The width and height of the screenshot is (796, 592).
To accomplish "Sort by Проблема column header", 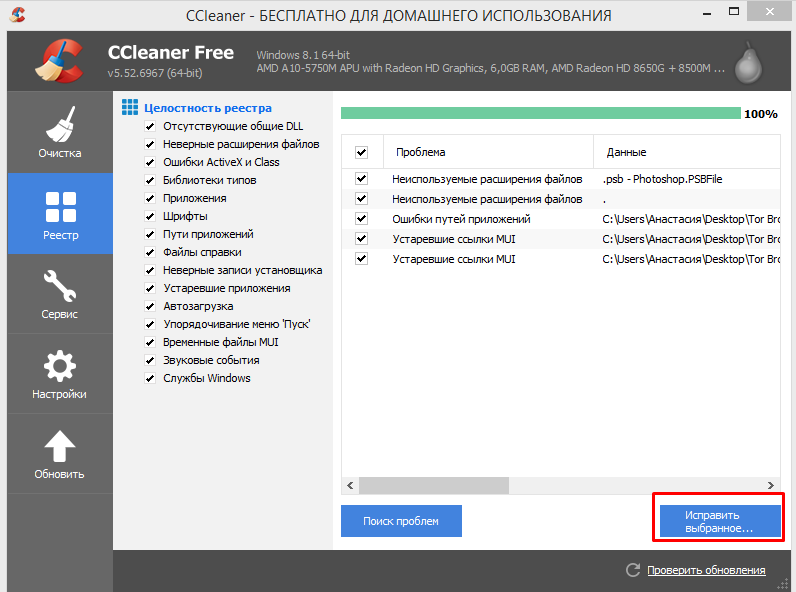I will tap(488, 152).
